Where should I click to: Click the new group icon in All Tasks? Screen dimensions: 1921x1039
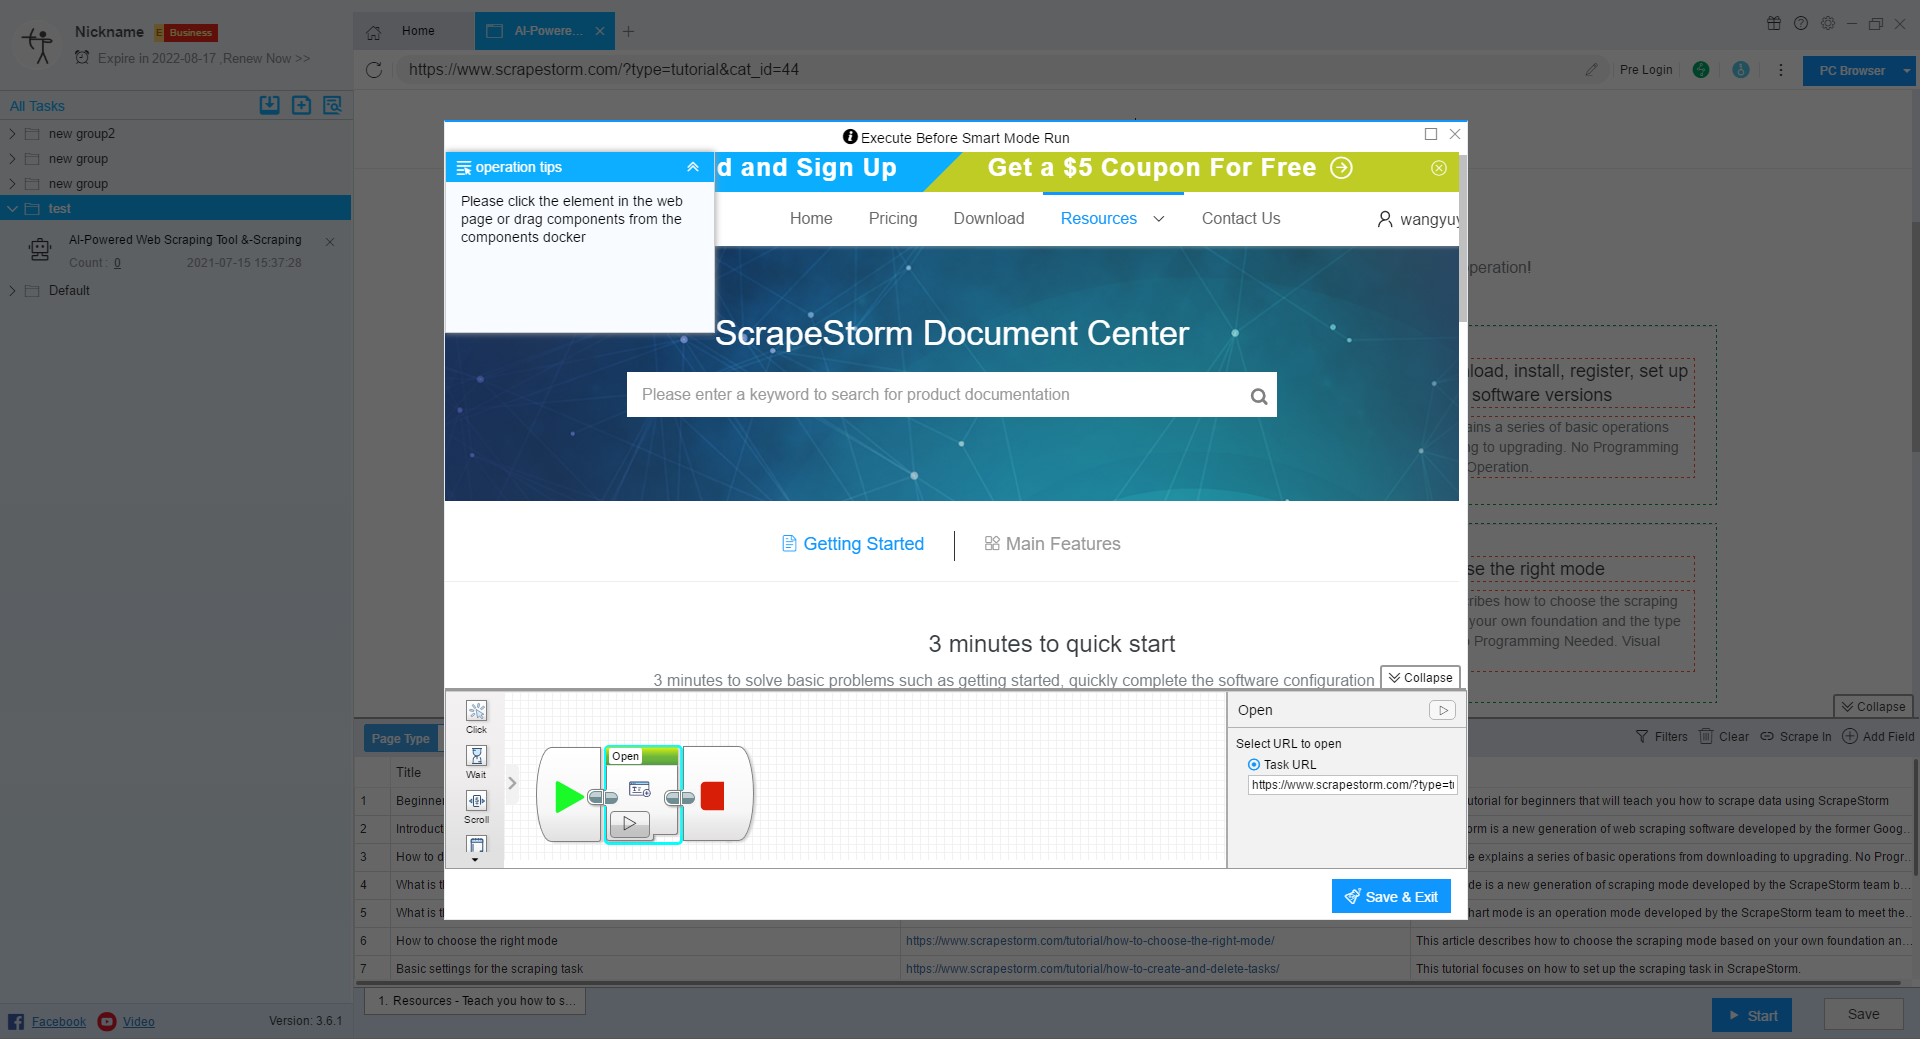pos(301,105)
